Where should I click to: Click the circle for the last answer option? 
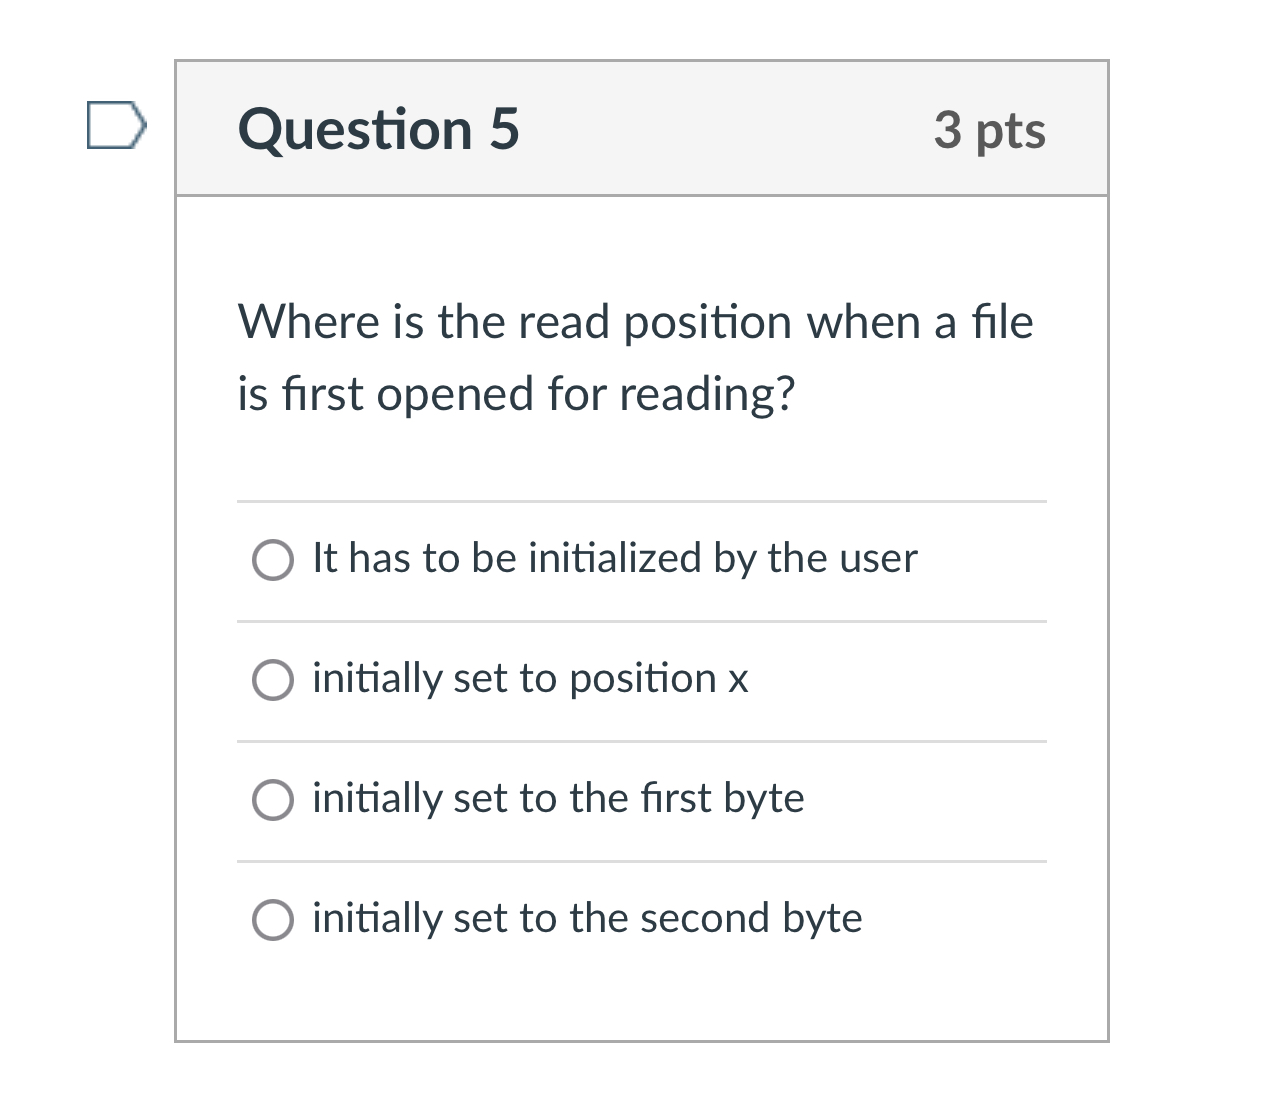[272, 918]
